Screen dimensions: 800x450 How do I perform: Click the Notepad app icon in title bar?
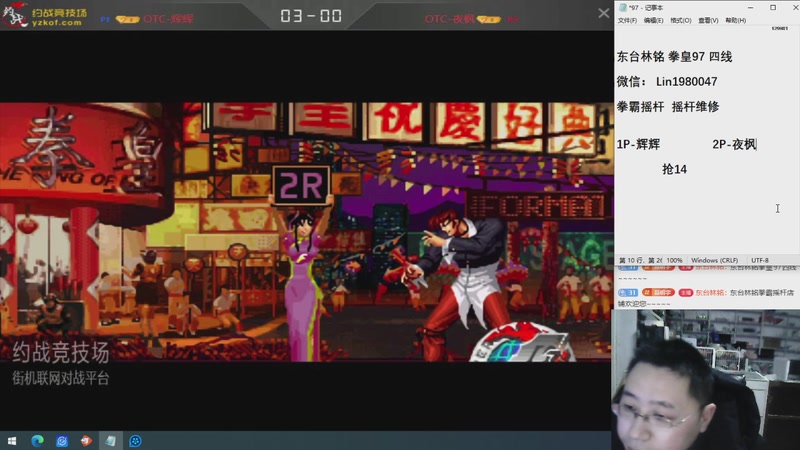click(x=622, y=8)
